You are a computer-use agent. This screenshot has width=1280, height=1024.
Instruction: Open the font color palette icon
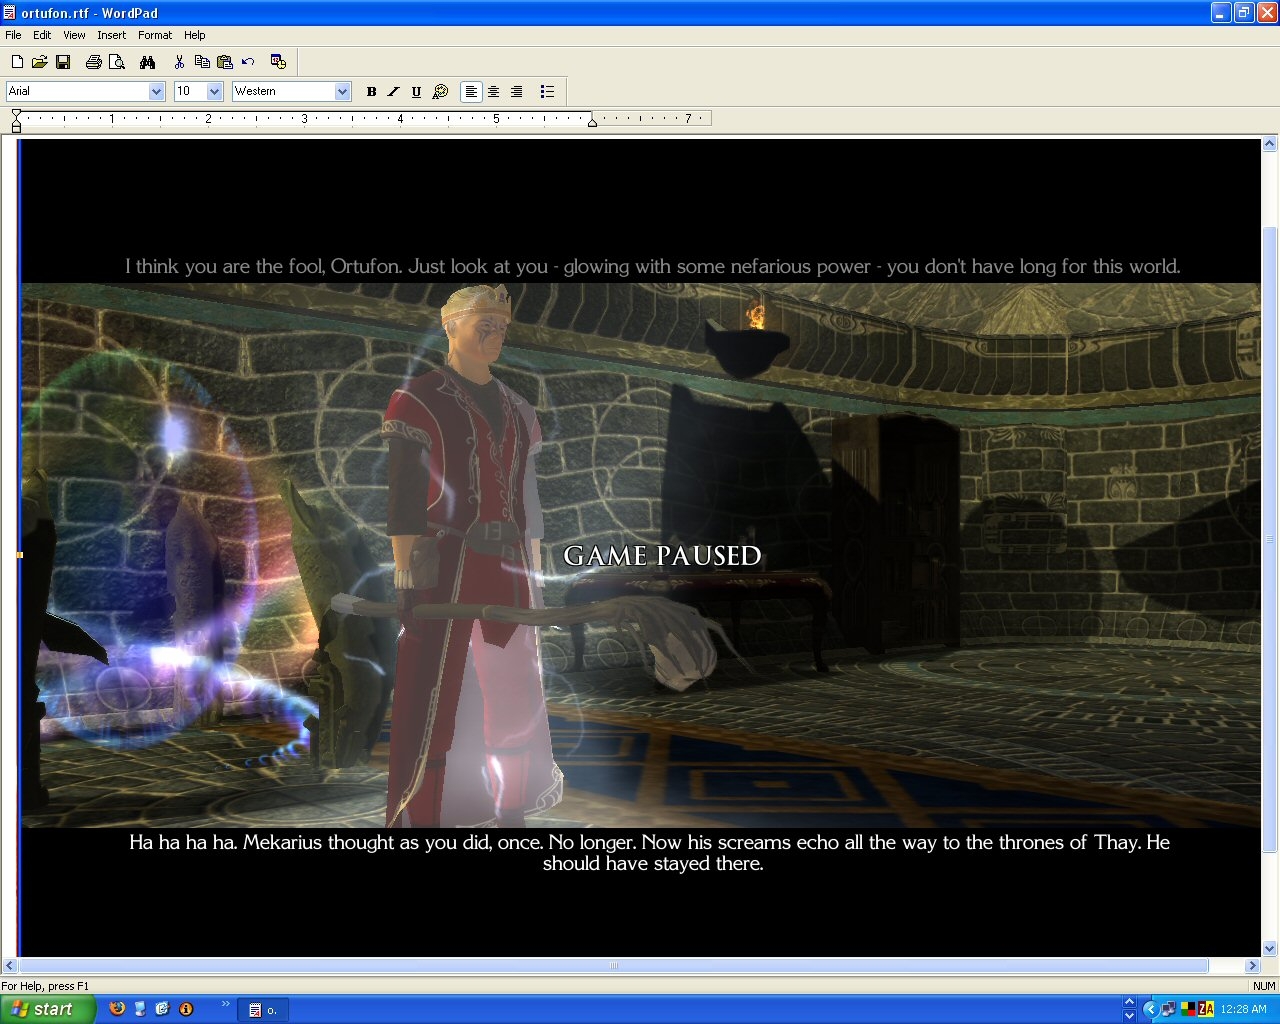click(x=440, y=91)
